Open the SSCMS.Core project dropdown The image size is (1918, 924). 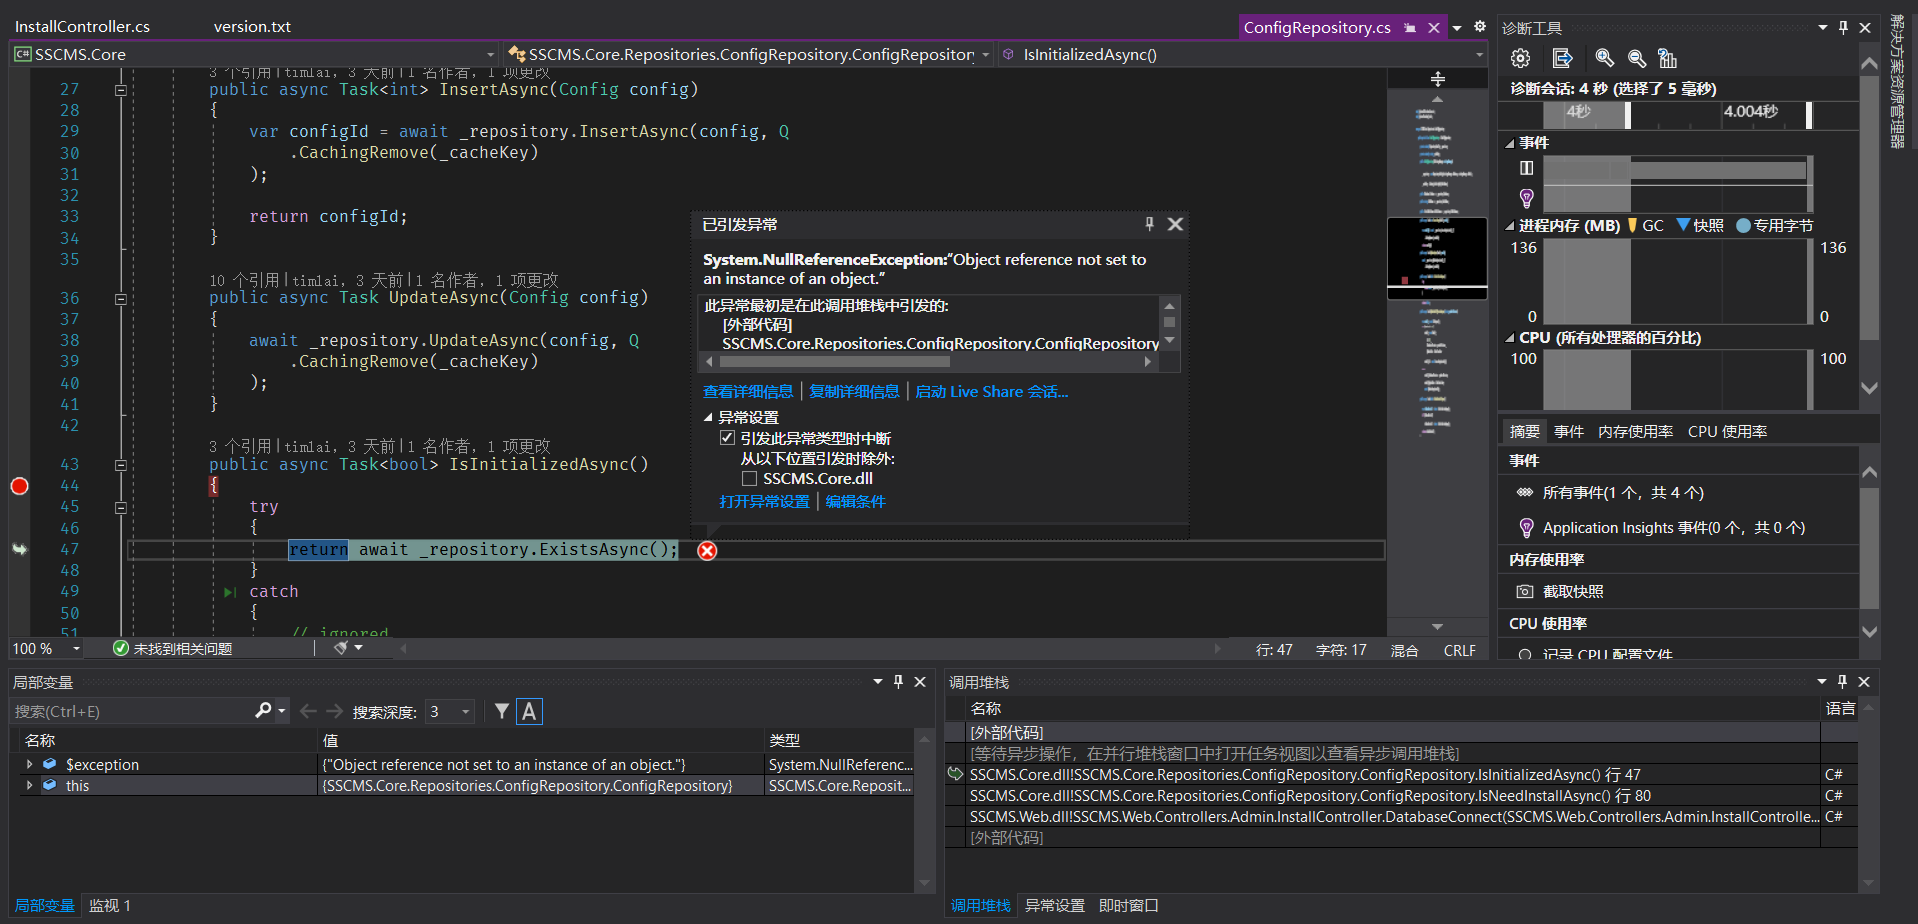coord(490,54)
